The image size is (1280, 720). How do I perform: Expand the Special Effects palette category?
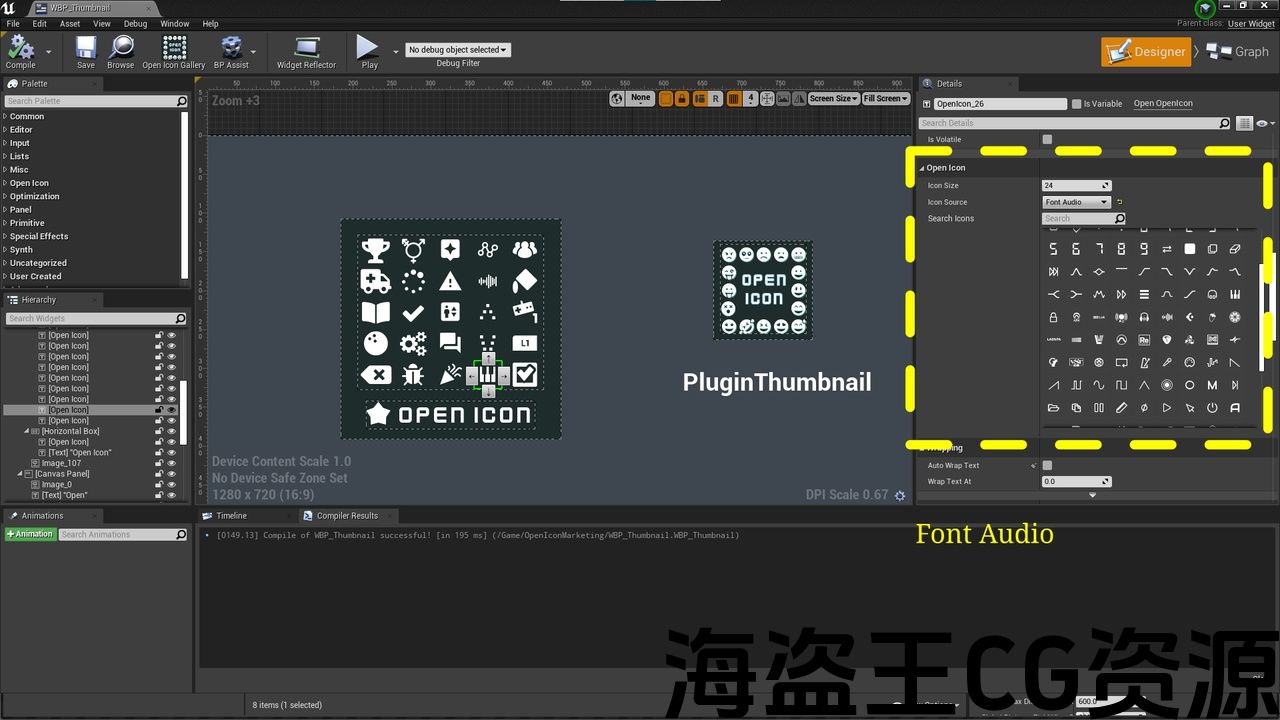tap(39, 237)
